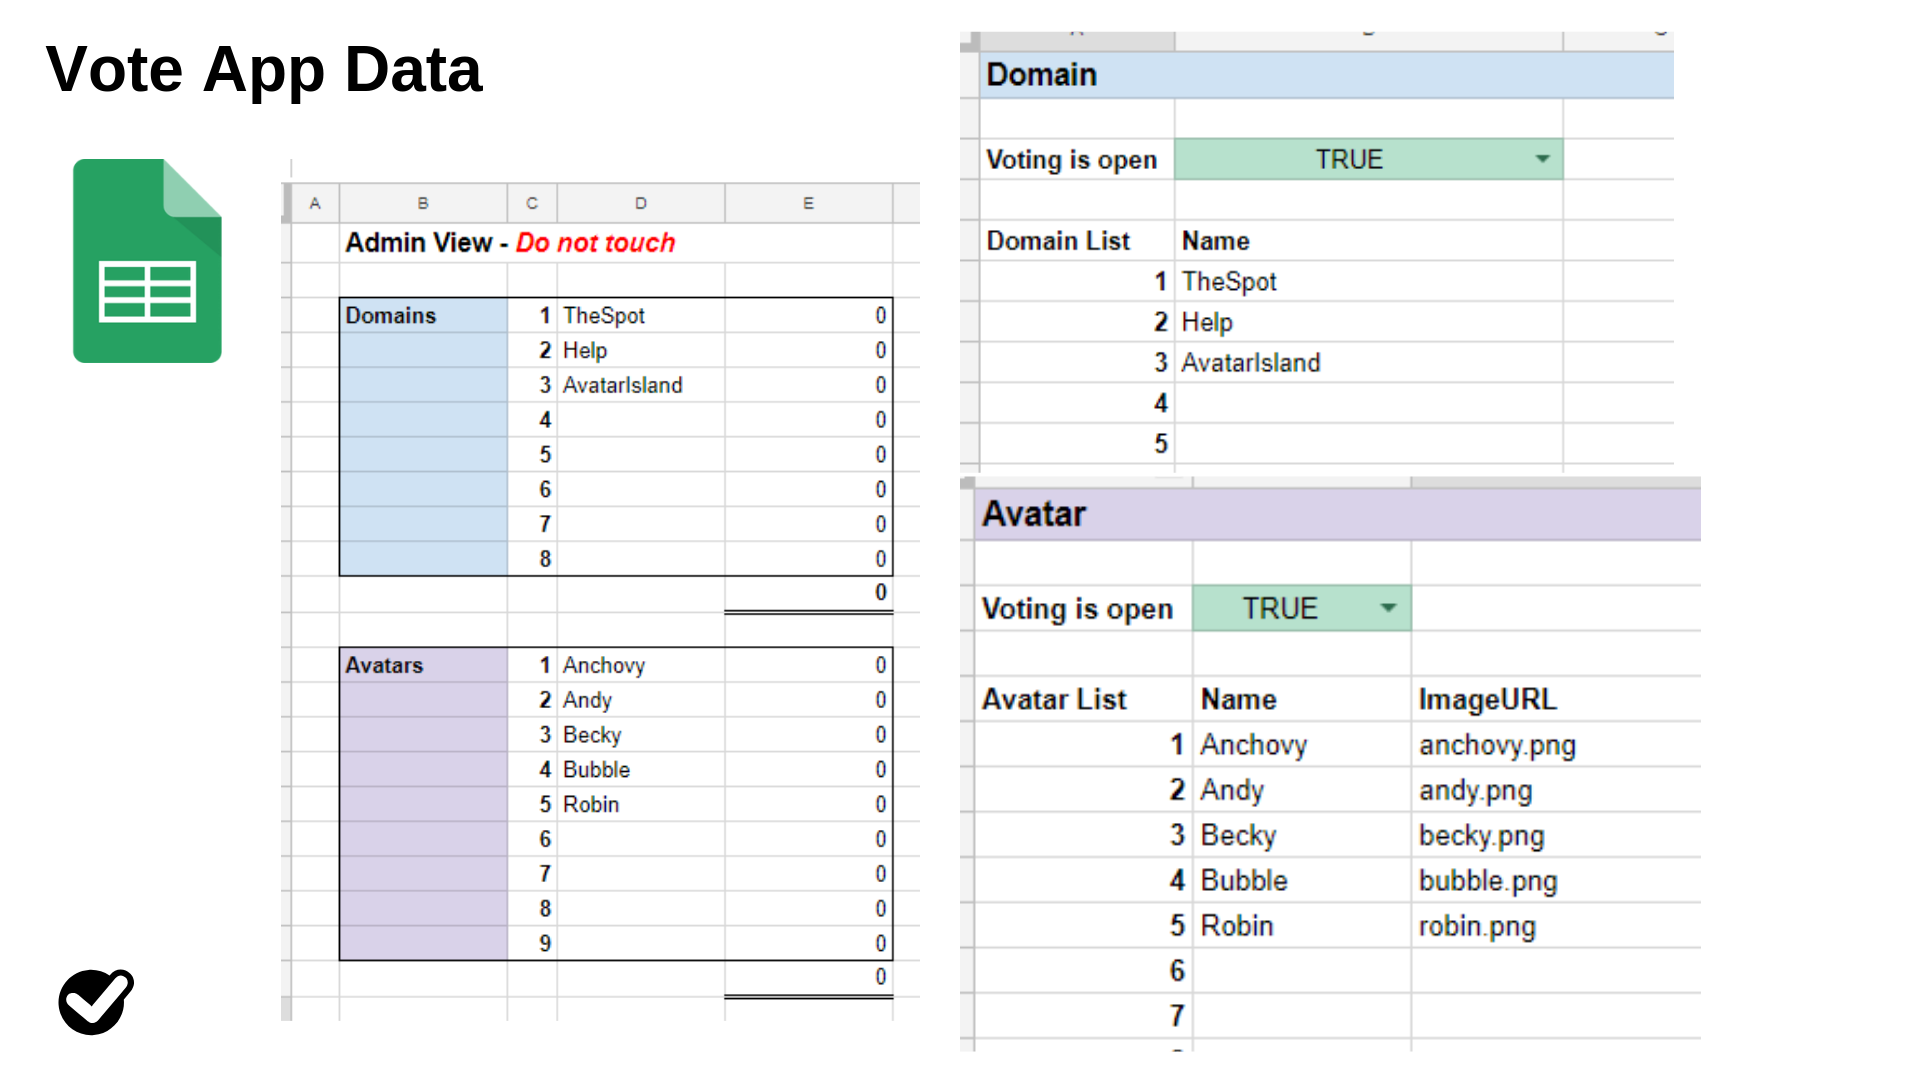The width and height of the screenshot is (1920, 1080).
Task: Select column D header in Admin View
Action: (640, 203)
